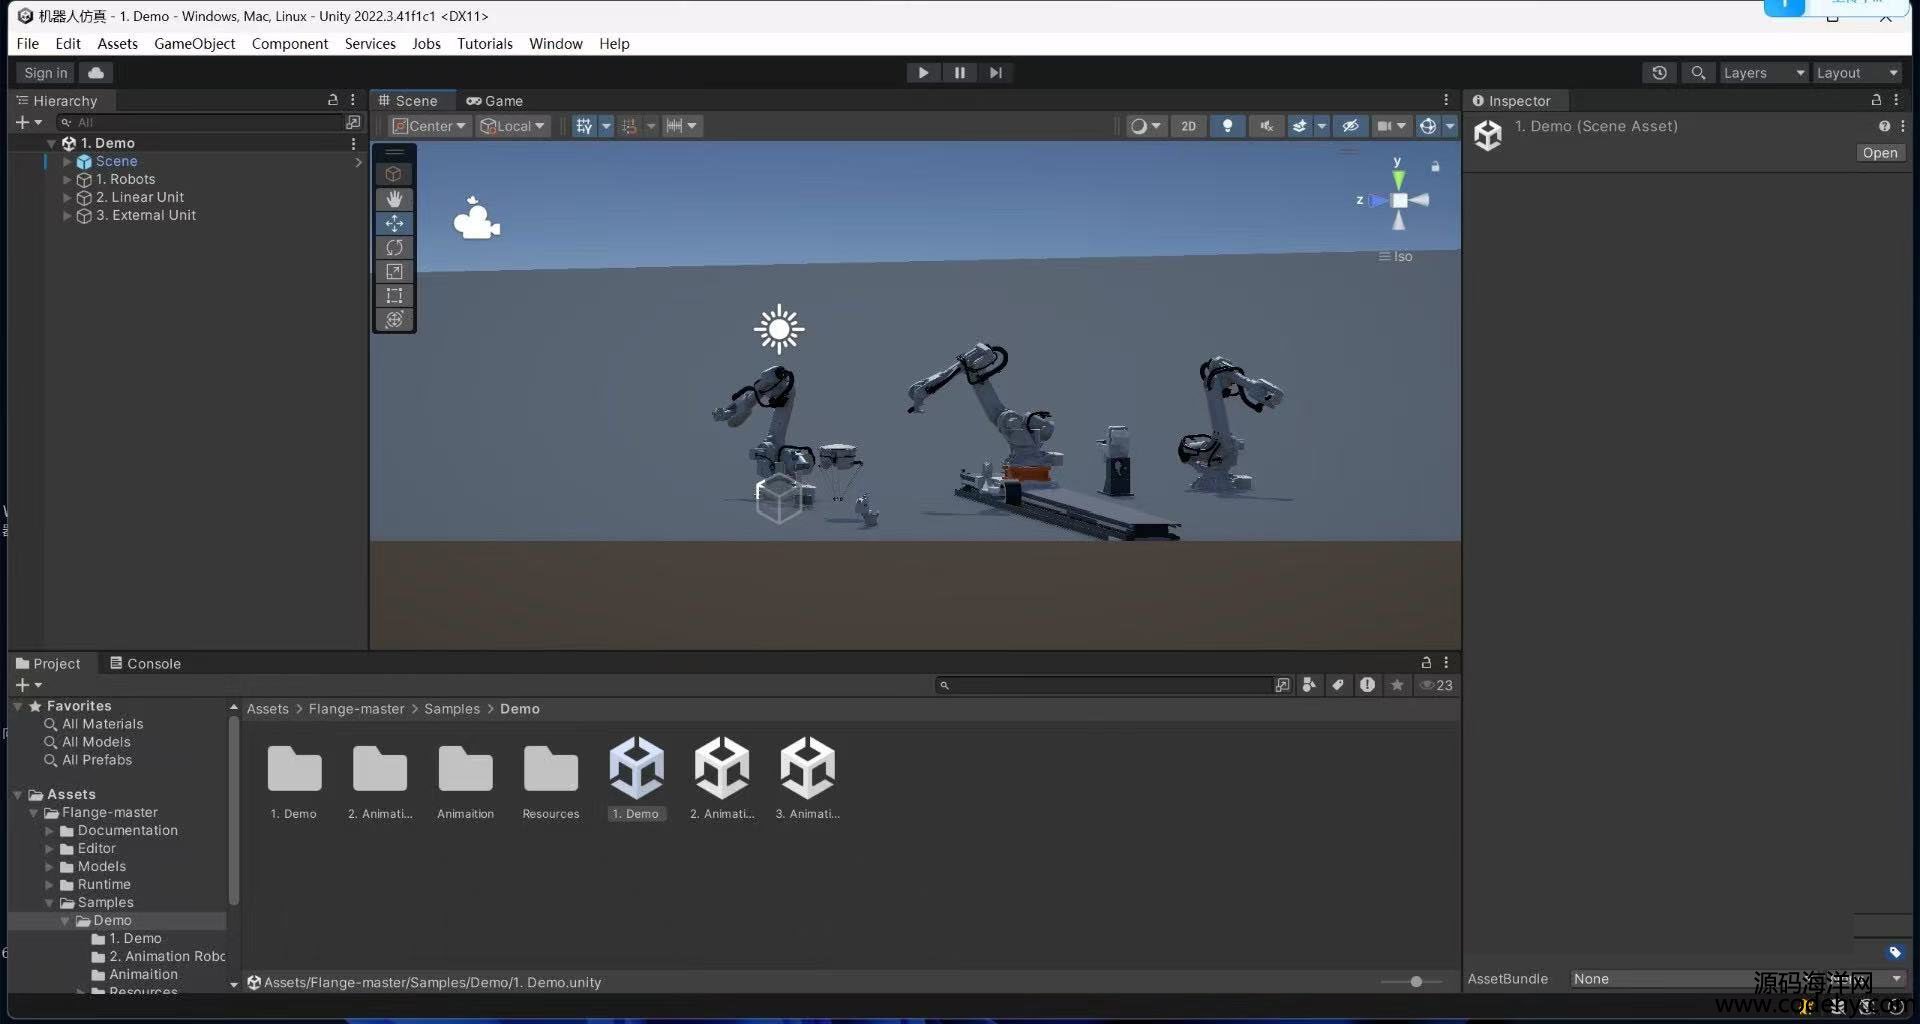This screenshot has height=1024, width=1920.
Task: Open the Layout dropdown
Action: click(x=1856, y=73)
